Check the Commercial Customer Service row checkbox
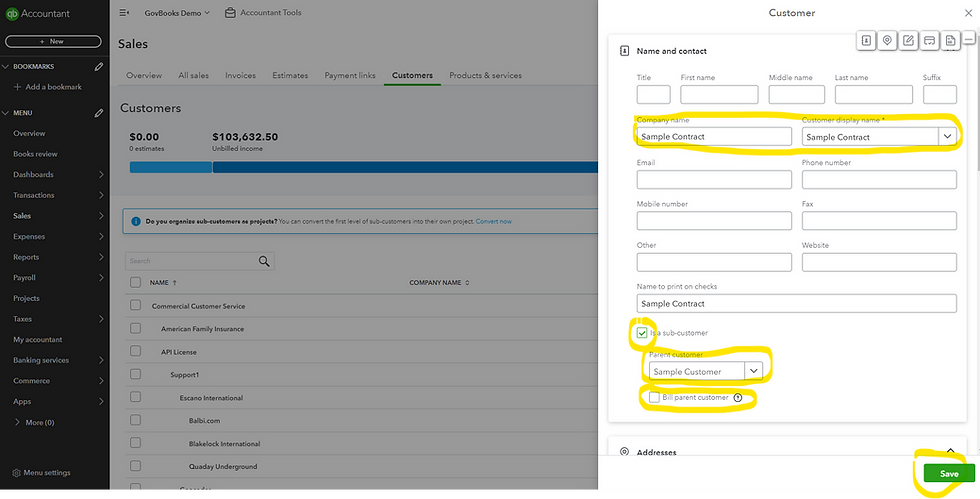The height and width of the screenshot is (499, 980). coord(136,305)
